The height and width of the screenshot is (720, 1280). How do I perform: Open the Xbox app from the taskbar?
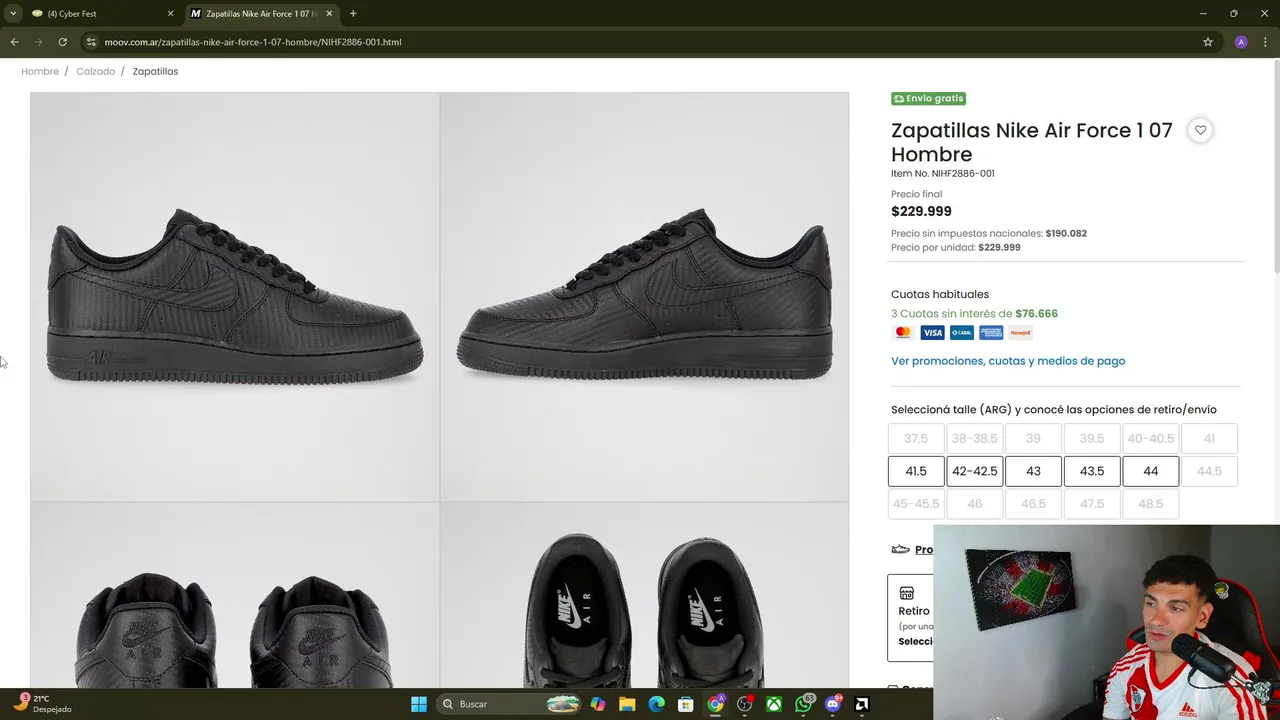click(x=774, y=704)
